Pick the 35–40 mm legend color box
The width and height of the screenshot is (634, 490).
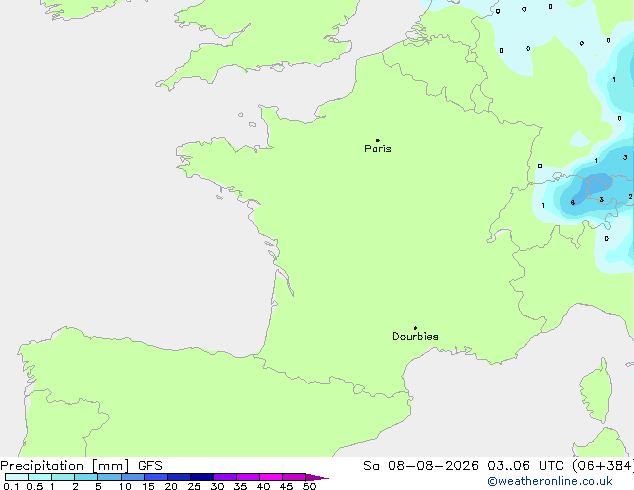247,477
